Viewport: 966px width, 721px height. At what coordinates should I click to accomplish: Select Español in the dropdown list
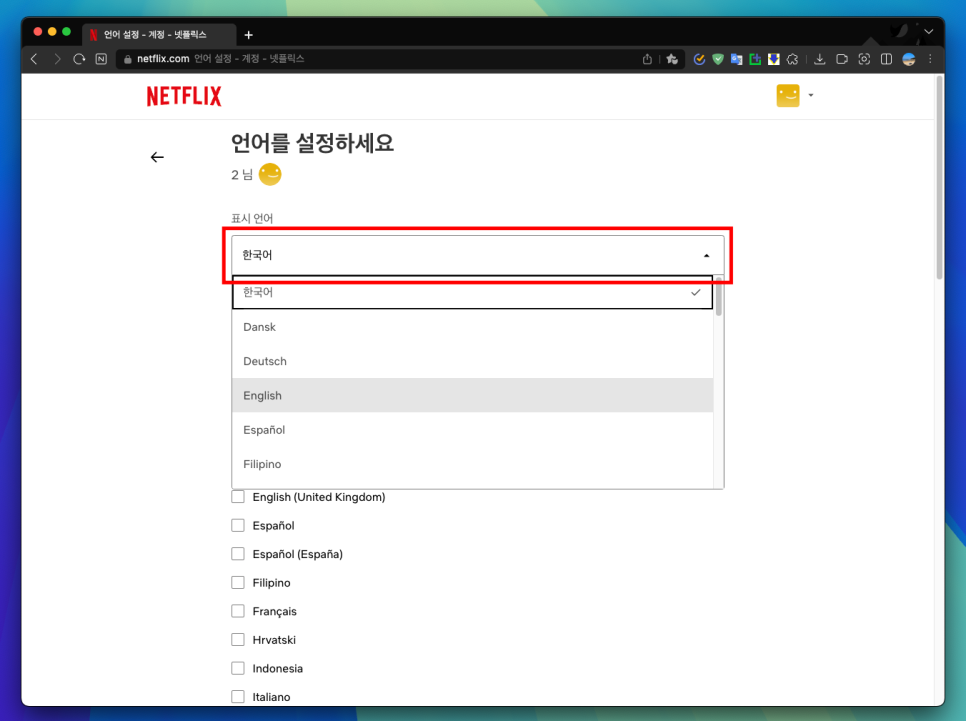pos(473,430)
